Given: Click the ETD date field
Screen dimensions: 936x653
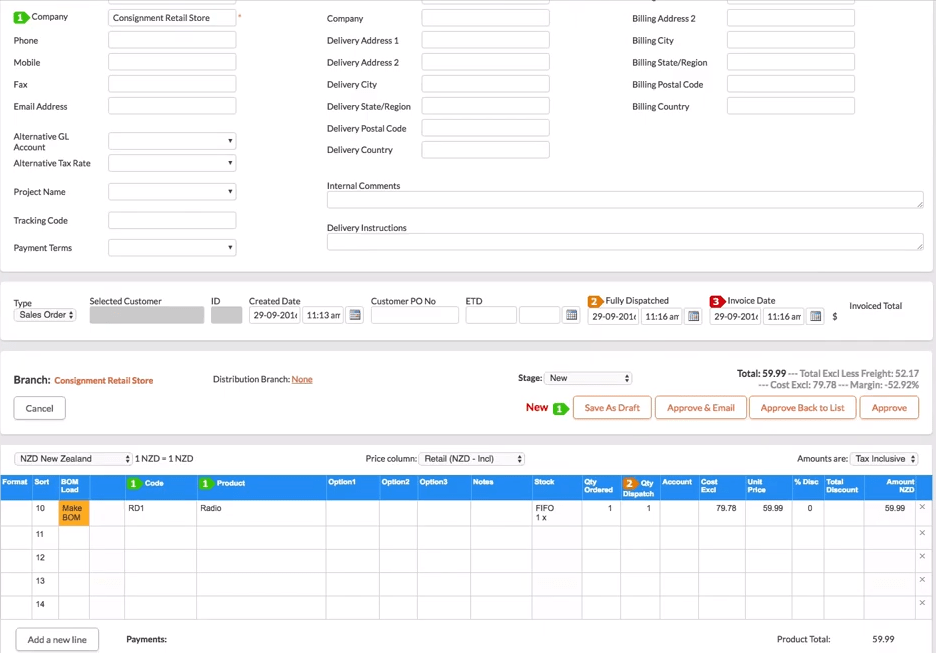Looking at the screenshot, I should point(491,315).
